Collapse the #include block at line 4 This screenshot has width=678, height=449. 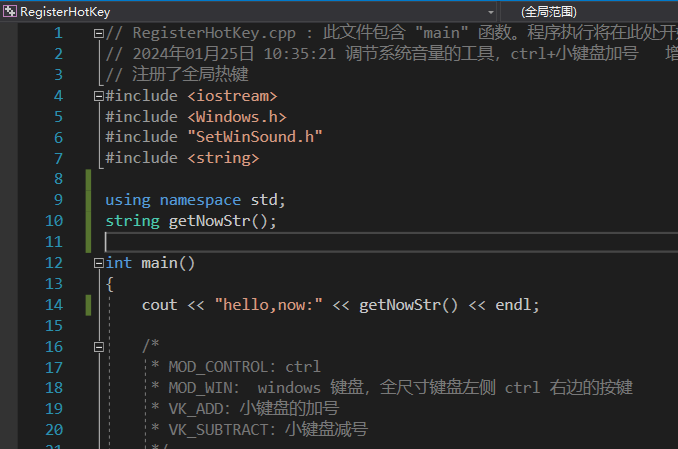pyautogui.click(x=99, y=96)
